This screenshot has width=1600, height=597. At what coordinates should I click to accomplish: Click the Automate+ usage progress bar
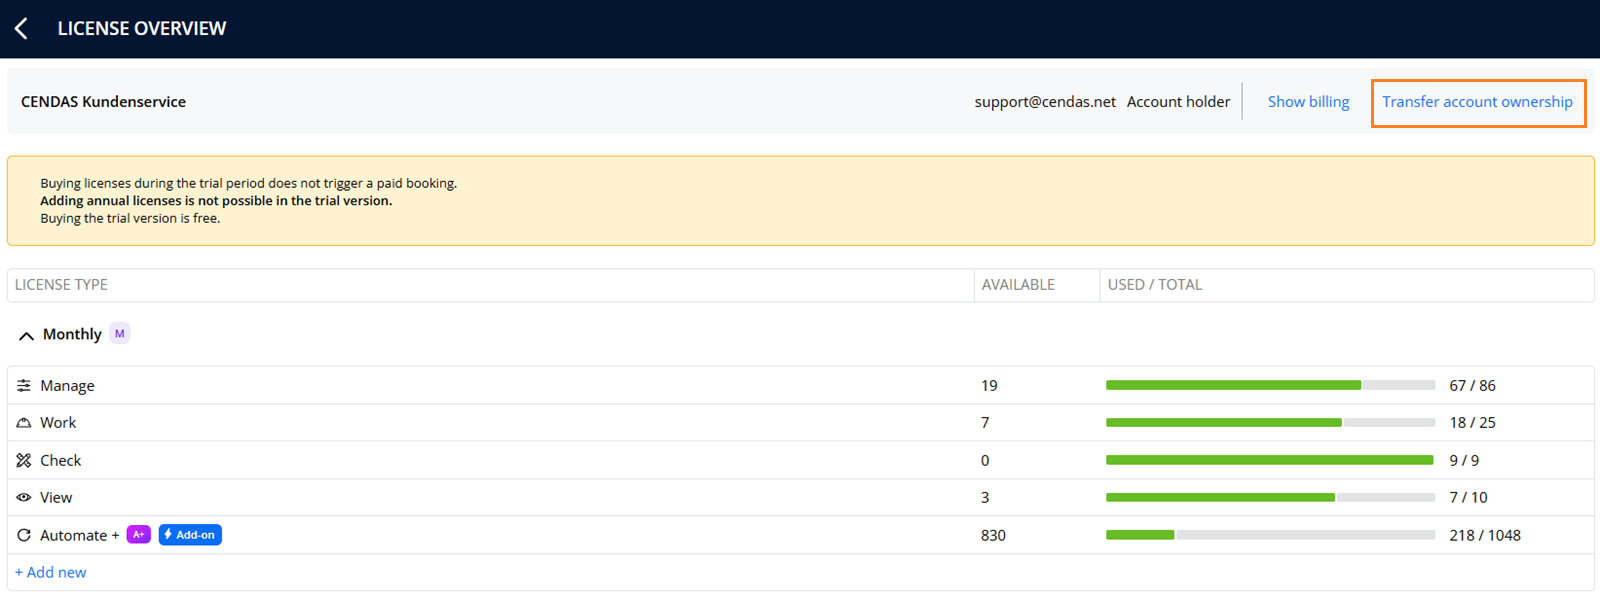(x=1270, y=535)
